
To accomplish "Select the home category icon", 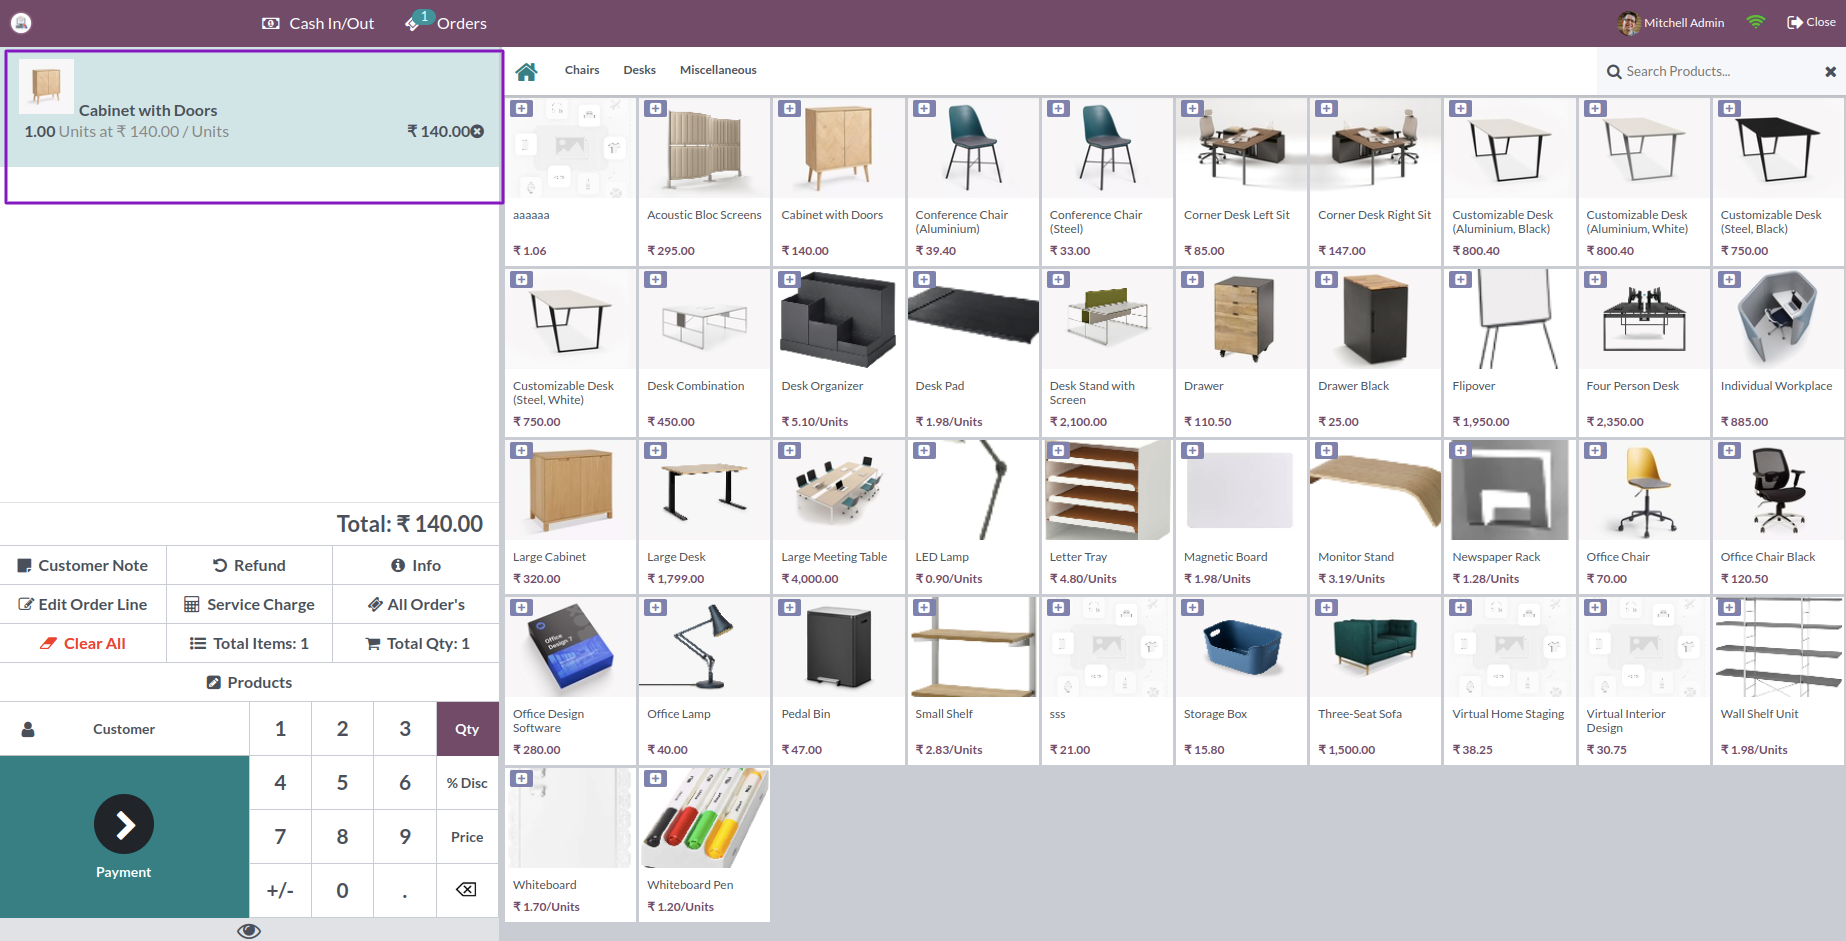I will [527, 70].
